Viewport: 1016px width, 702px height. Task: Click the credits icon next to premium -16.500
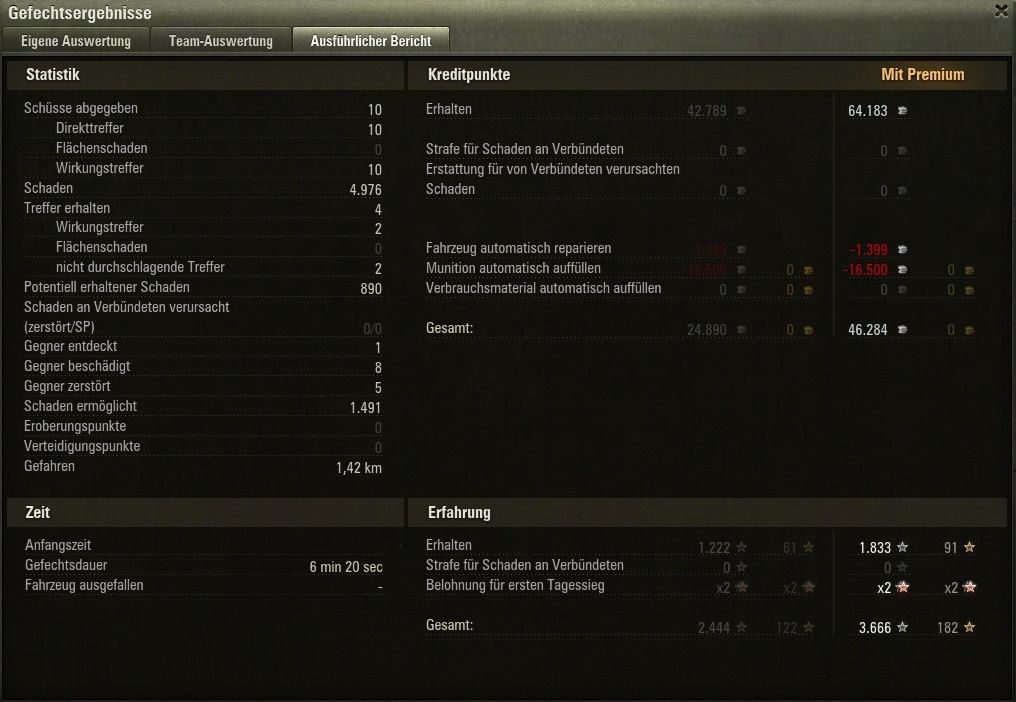pyautogui.click(x=902, y=270)
